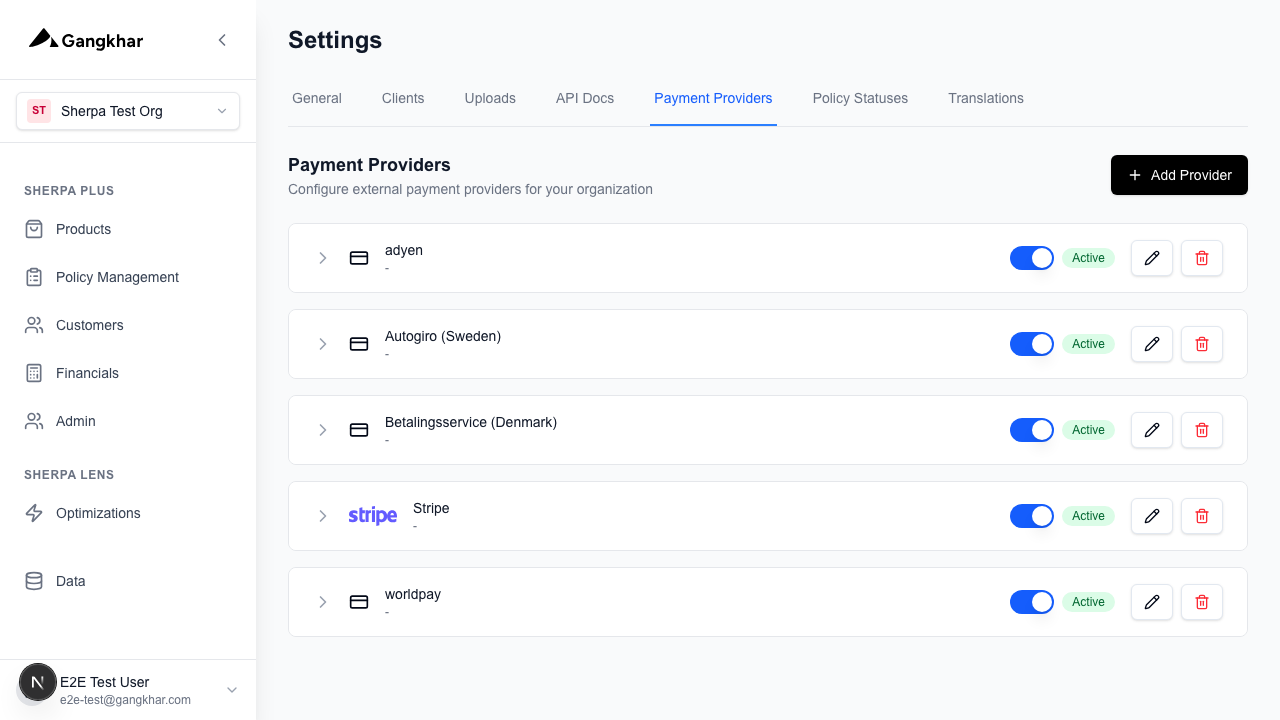Disable the Autogiro (Sweden) toggle

[x=1032, y=344]
